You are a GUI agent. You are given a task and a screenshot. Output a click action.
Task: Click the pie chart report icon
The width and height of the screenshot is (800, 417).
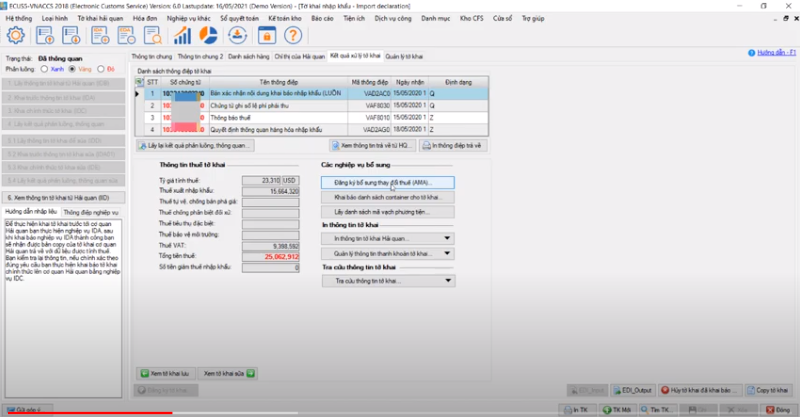point(210,35)
